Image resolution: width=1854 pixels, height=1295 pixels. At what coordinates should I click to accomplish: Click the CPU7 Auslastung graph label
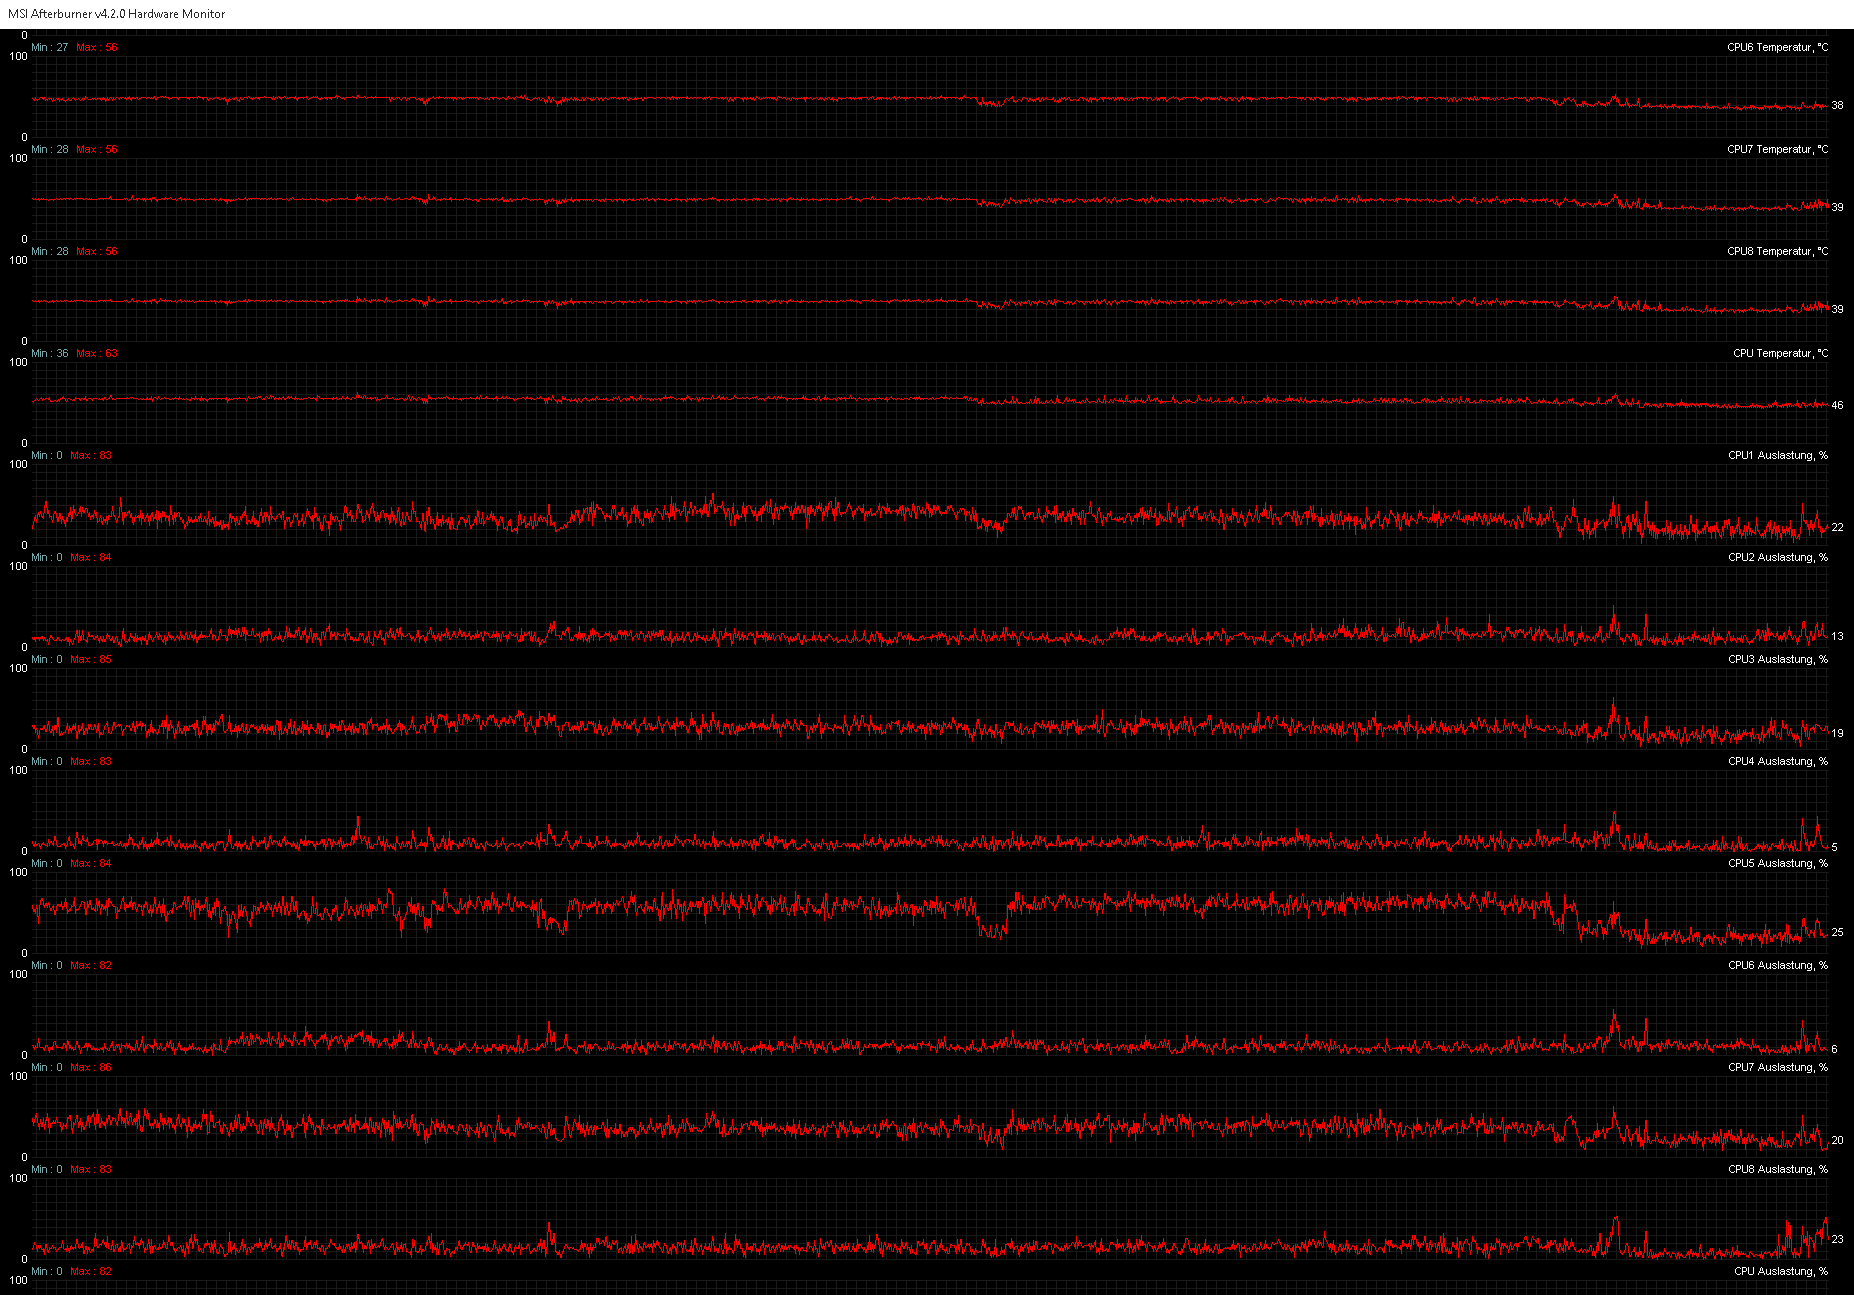pyautogui.click(x=1778, y=1067)
